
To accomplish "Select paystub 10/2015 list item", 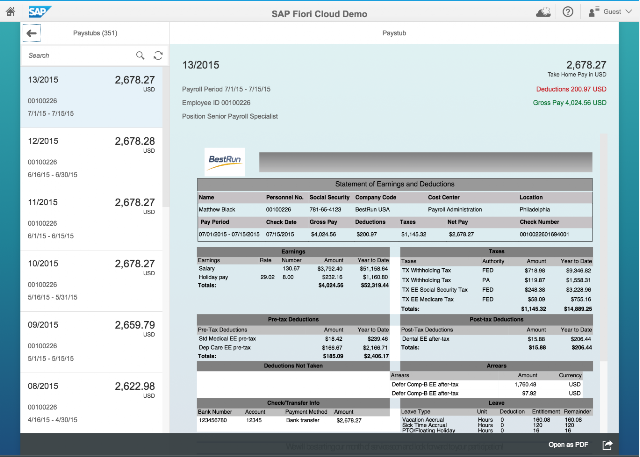I will [x=91, y=281].
